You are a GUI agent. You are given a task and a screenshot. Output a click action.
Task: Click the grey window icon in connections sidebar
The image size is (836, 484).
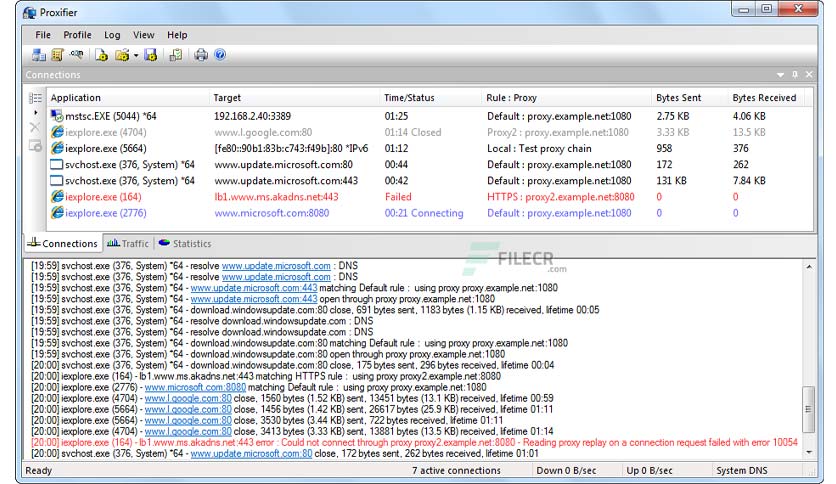[35, 146]
